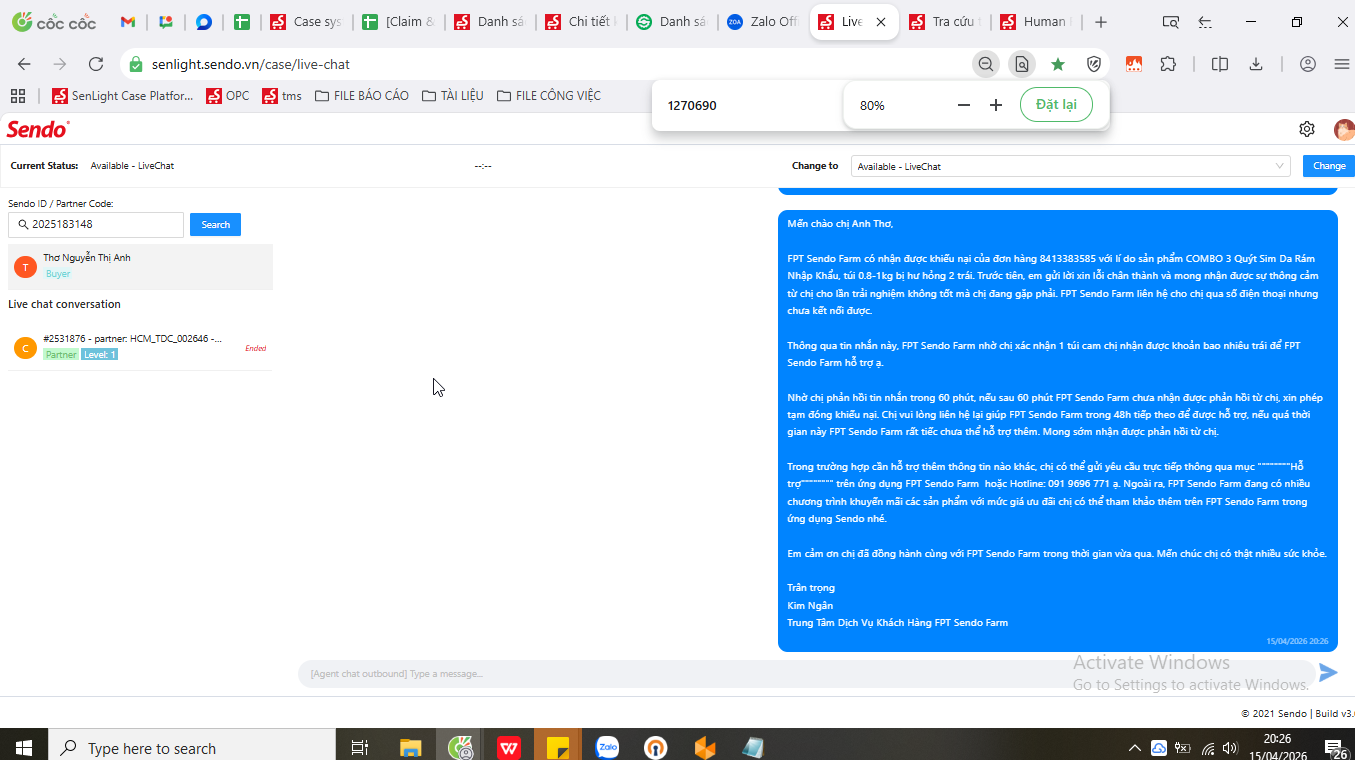This screenshot has height=760, width=1355.
Task: Click the red Ended status label
Action: [x=255, y=348]
